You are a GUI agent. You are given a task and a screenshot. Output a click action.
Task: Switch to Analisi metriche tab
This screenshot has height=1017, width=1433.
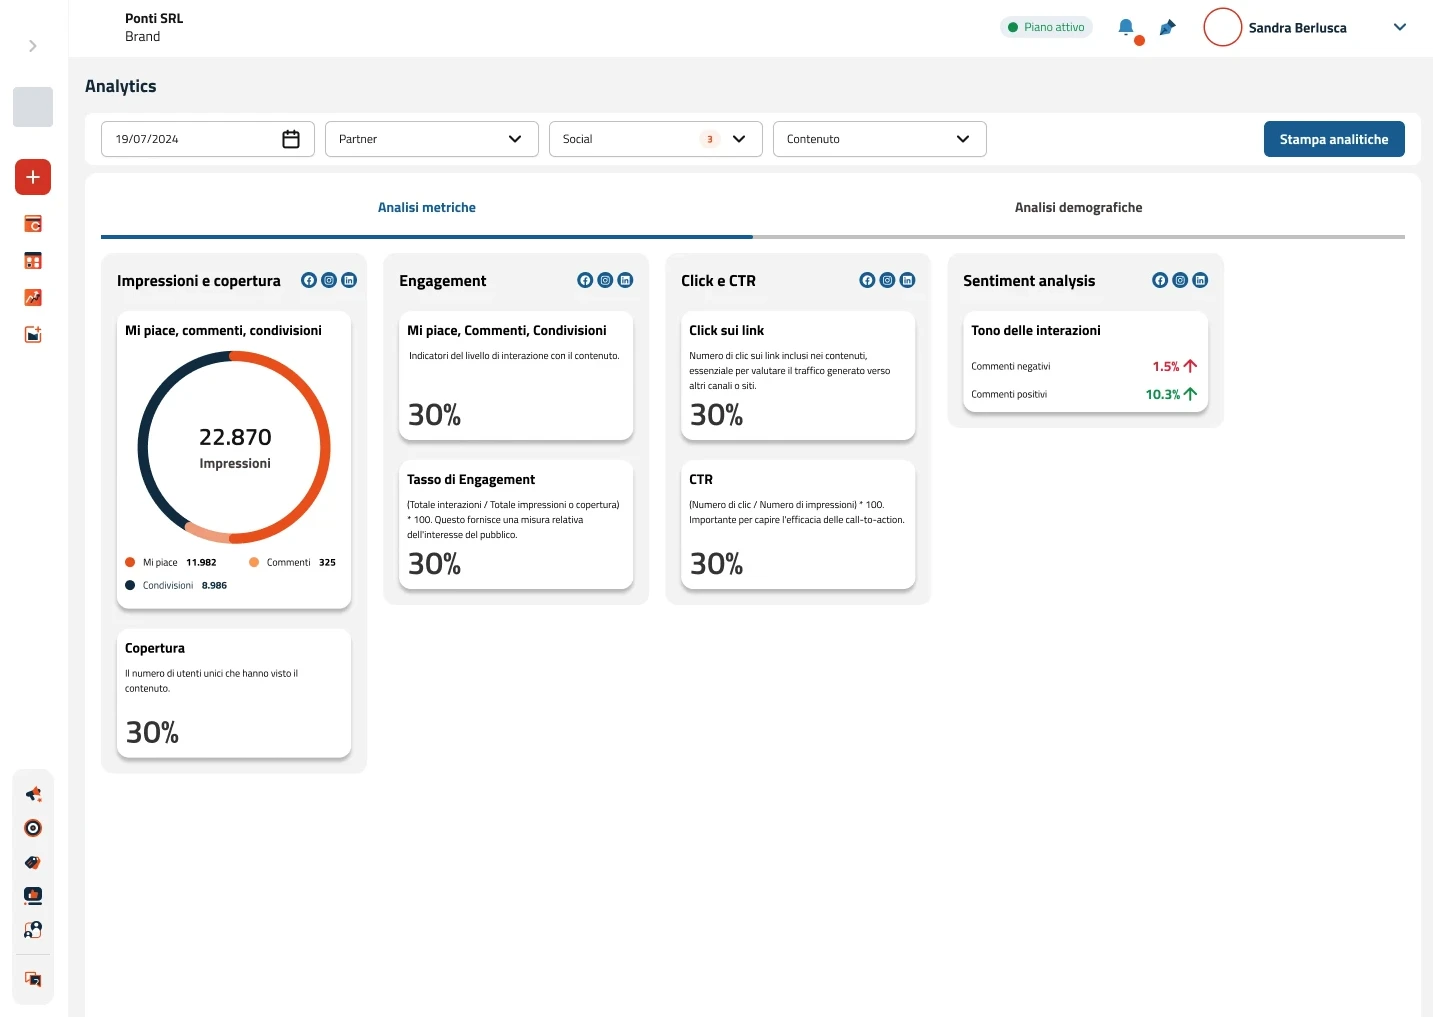[427, 208]
